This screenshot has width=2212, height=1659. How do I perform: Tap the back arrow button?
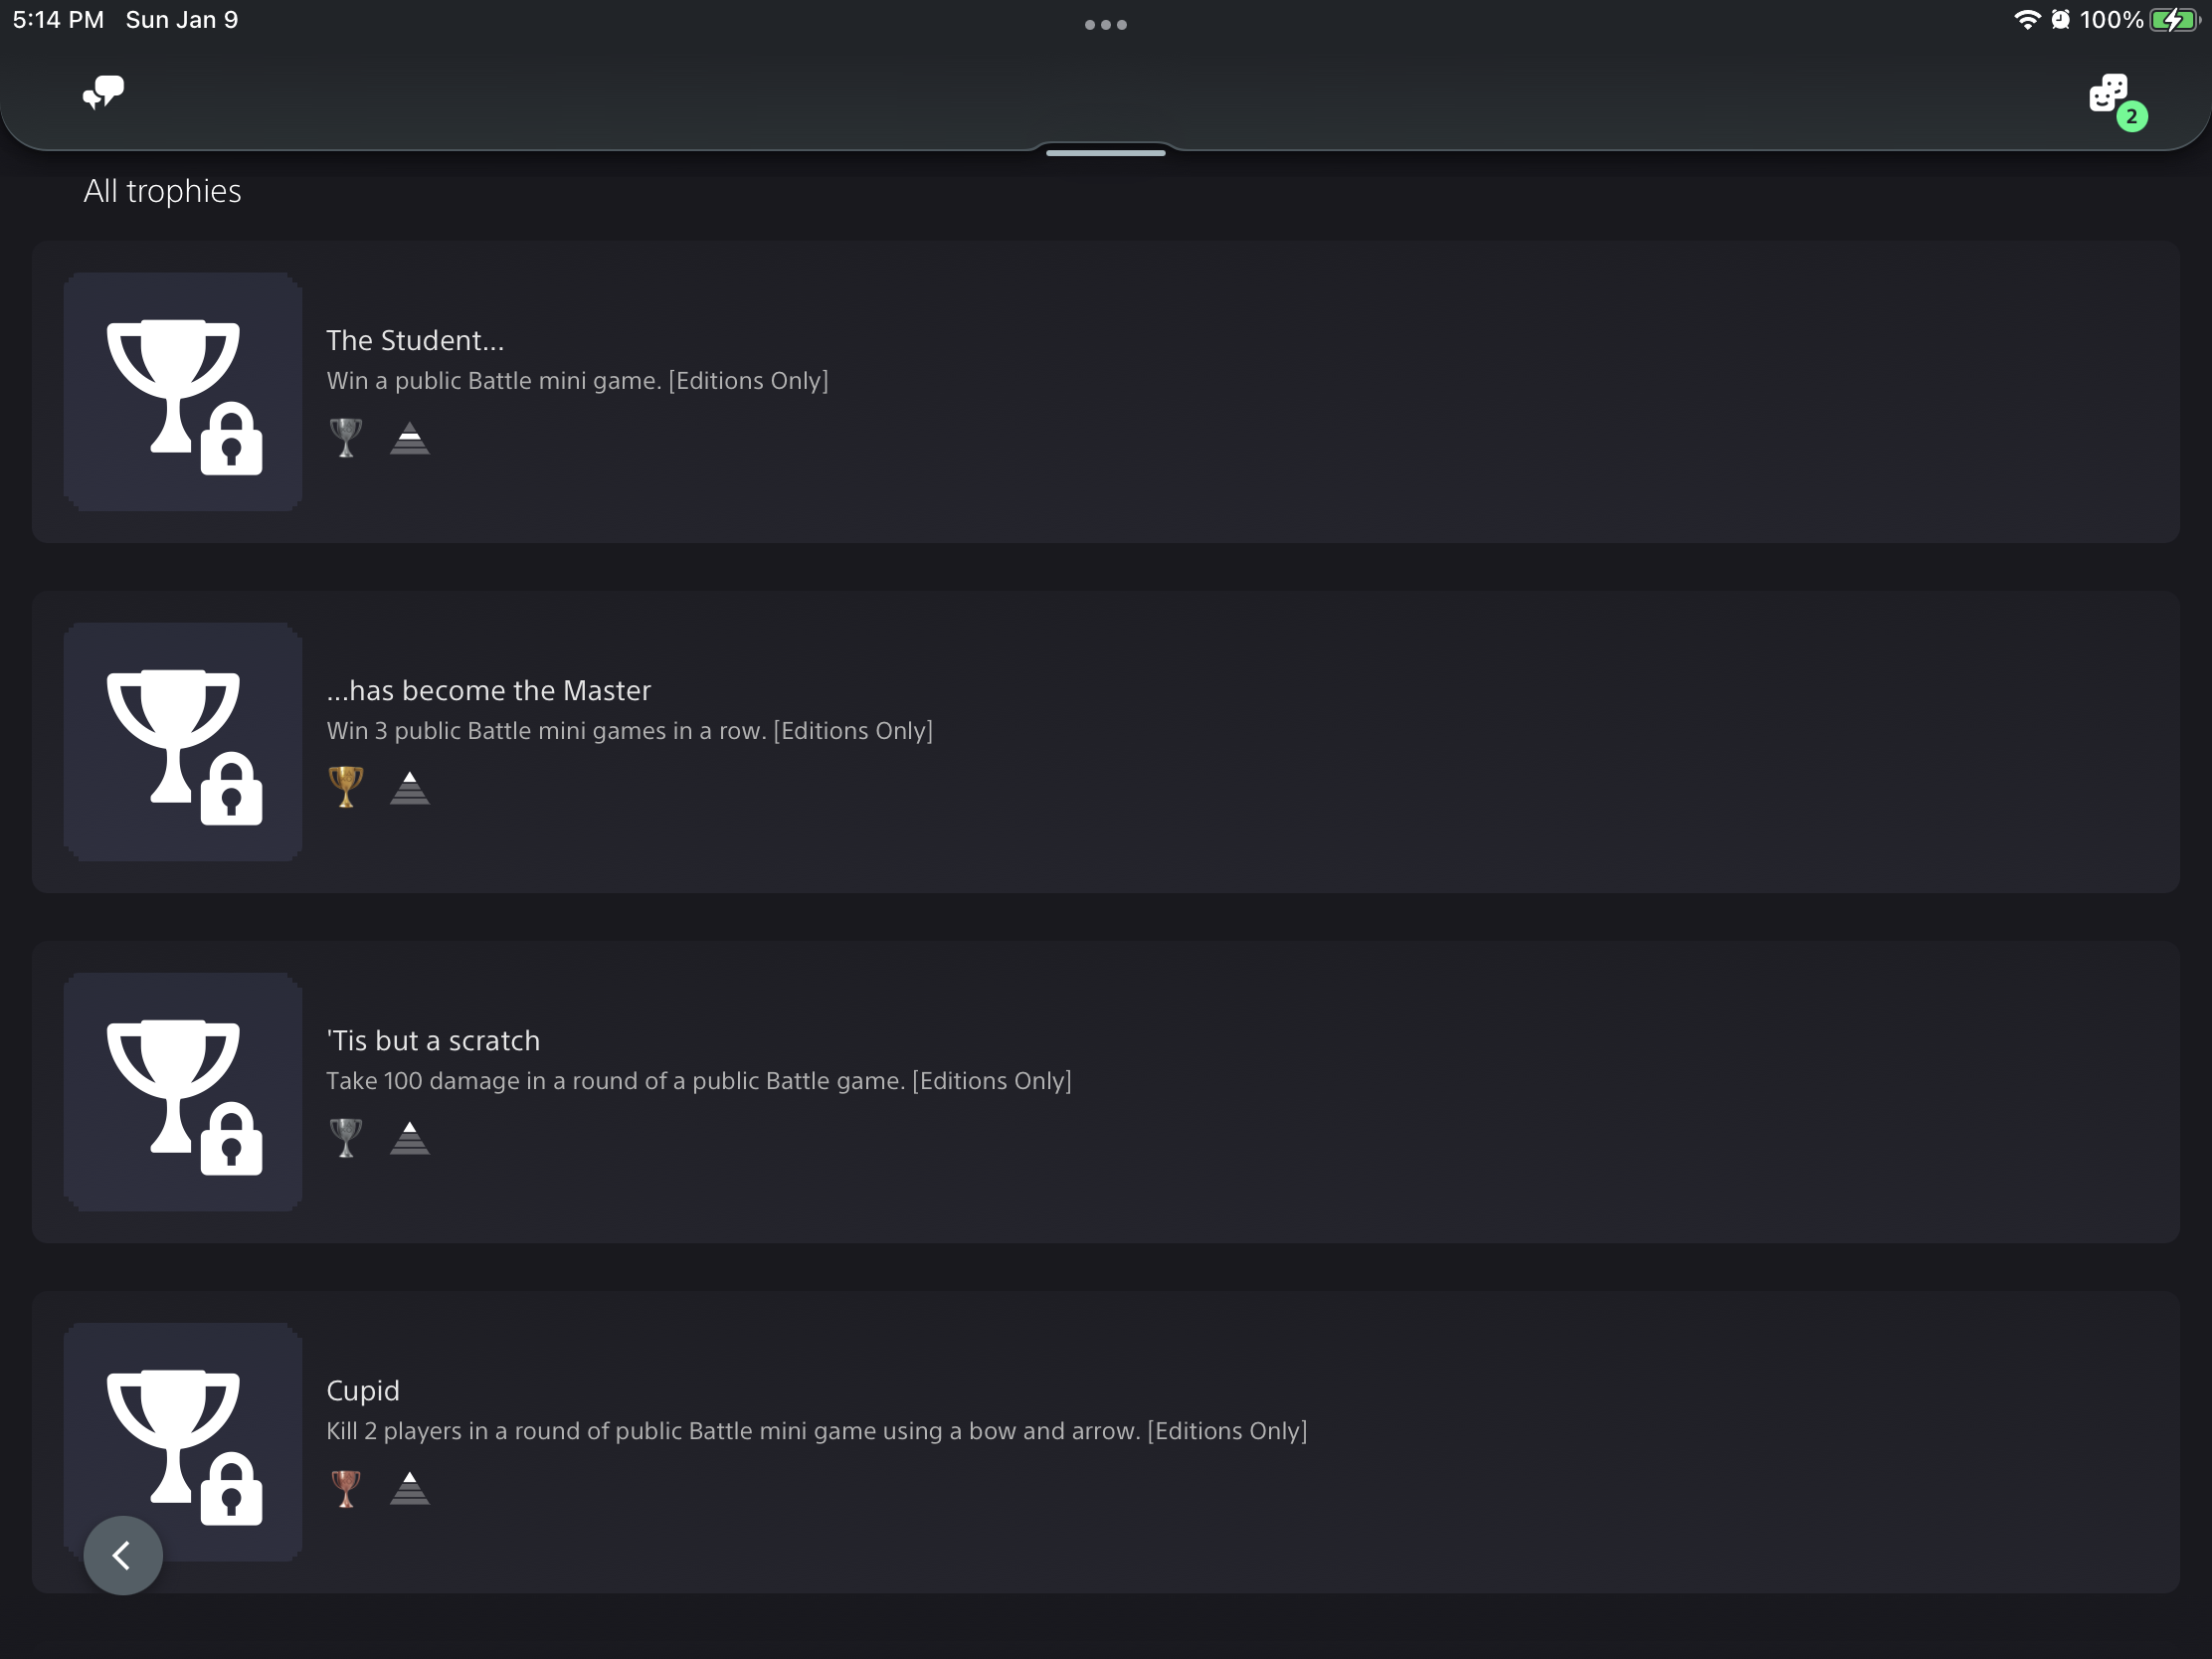(123, 1555)
